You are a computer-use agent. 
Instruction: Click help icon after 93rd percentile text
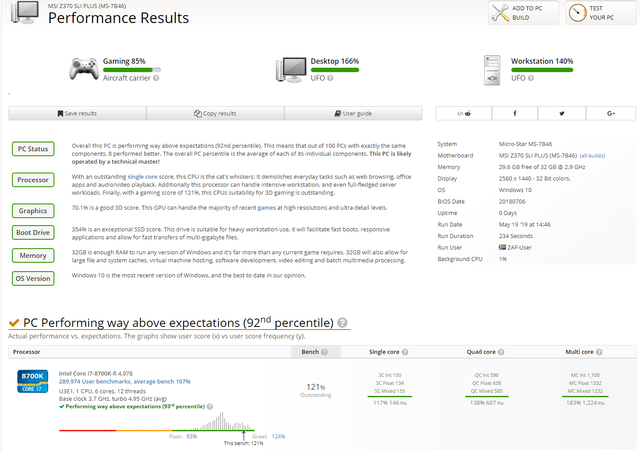click(210, 406)
